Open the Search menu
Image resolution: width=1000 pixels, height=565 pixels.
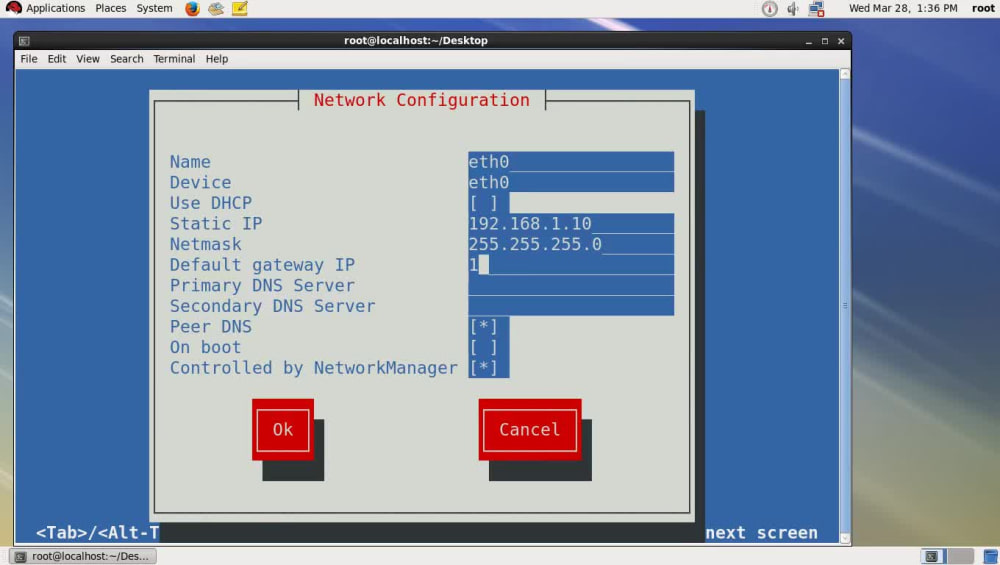pos(126,59)
